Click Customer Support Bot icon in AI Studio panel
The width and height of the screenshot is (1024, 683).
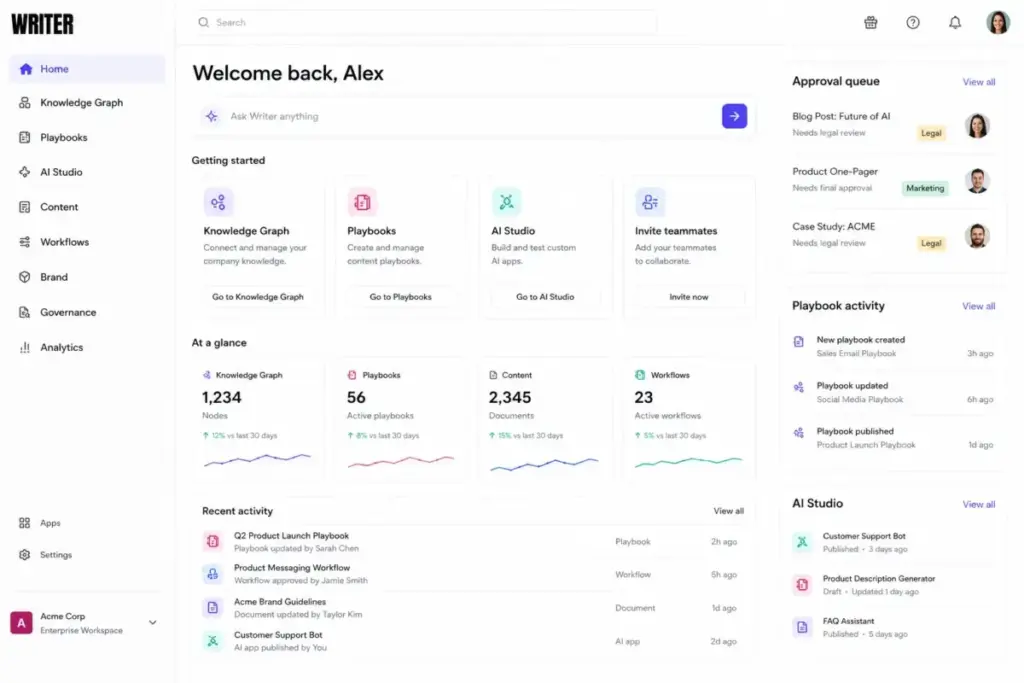tap(802, 542)
